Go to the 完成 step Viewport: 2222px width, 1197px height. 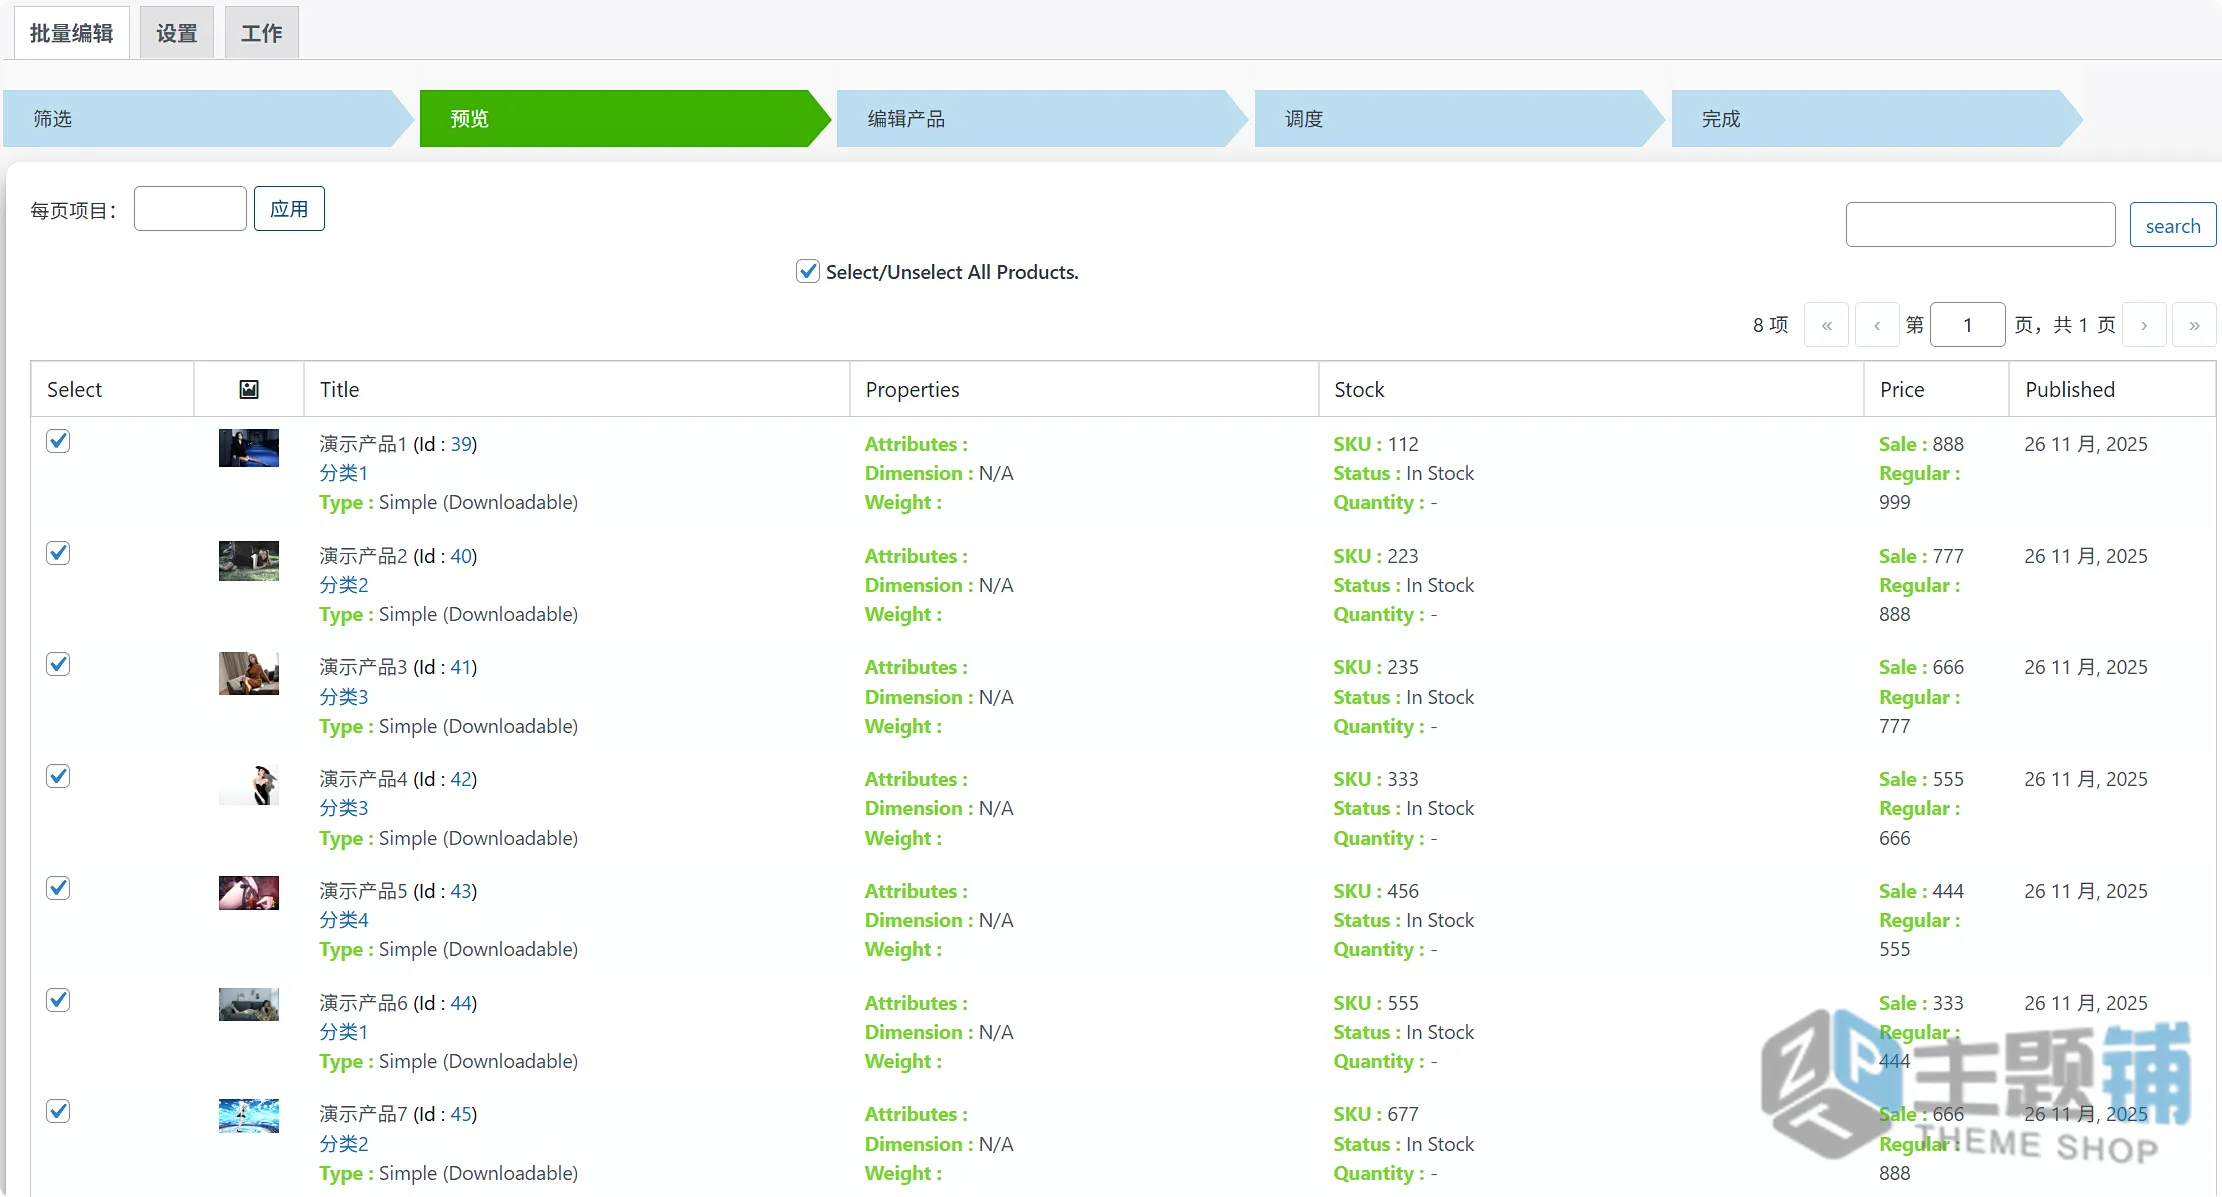(1876, 119)
